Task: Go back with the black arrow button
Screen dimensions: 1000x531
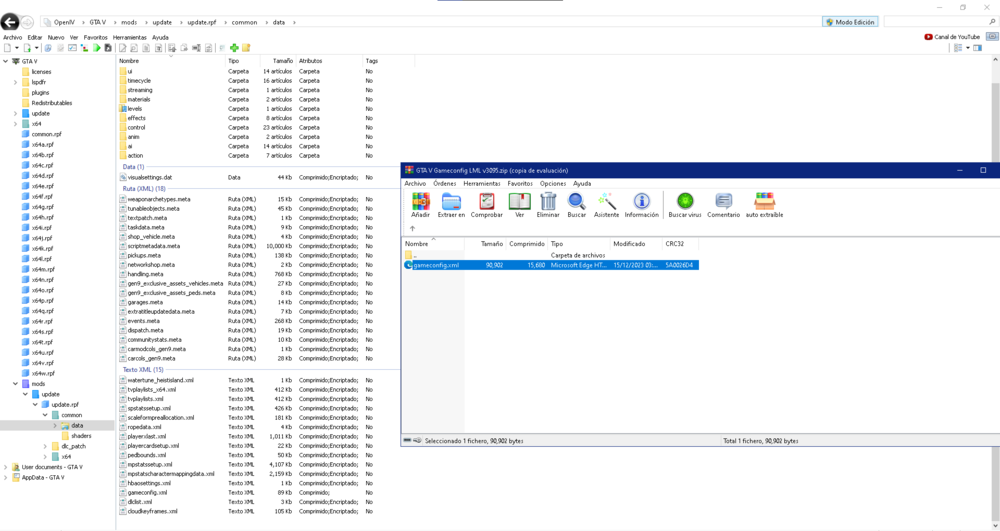Action: (x=9, y=22)
